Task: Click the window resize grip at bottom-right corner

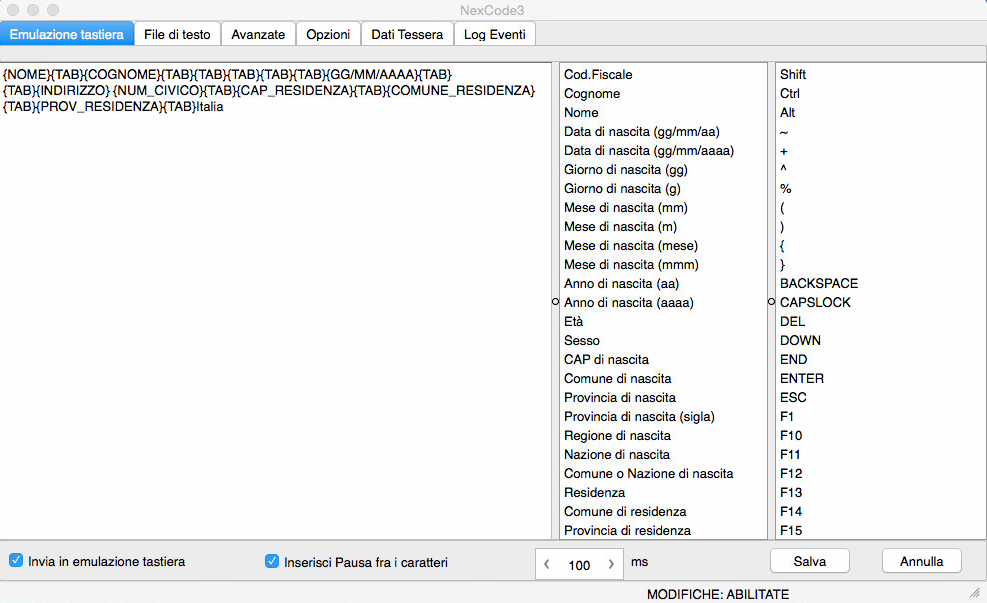Action: [975, 593]
